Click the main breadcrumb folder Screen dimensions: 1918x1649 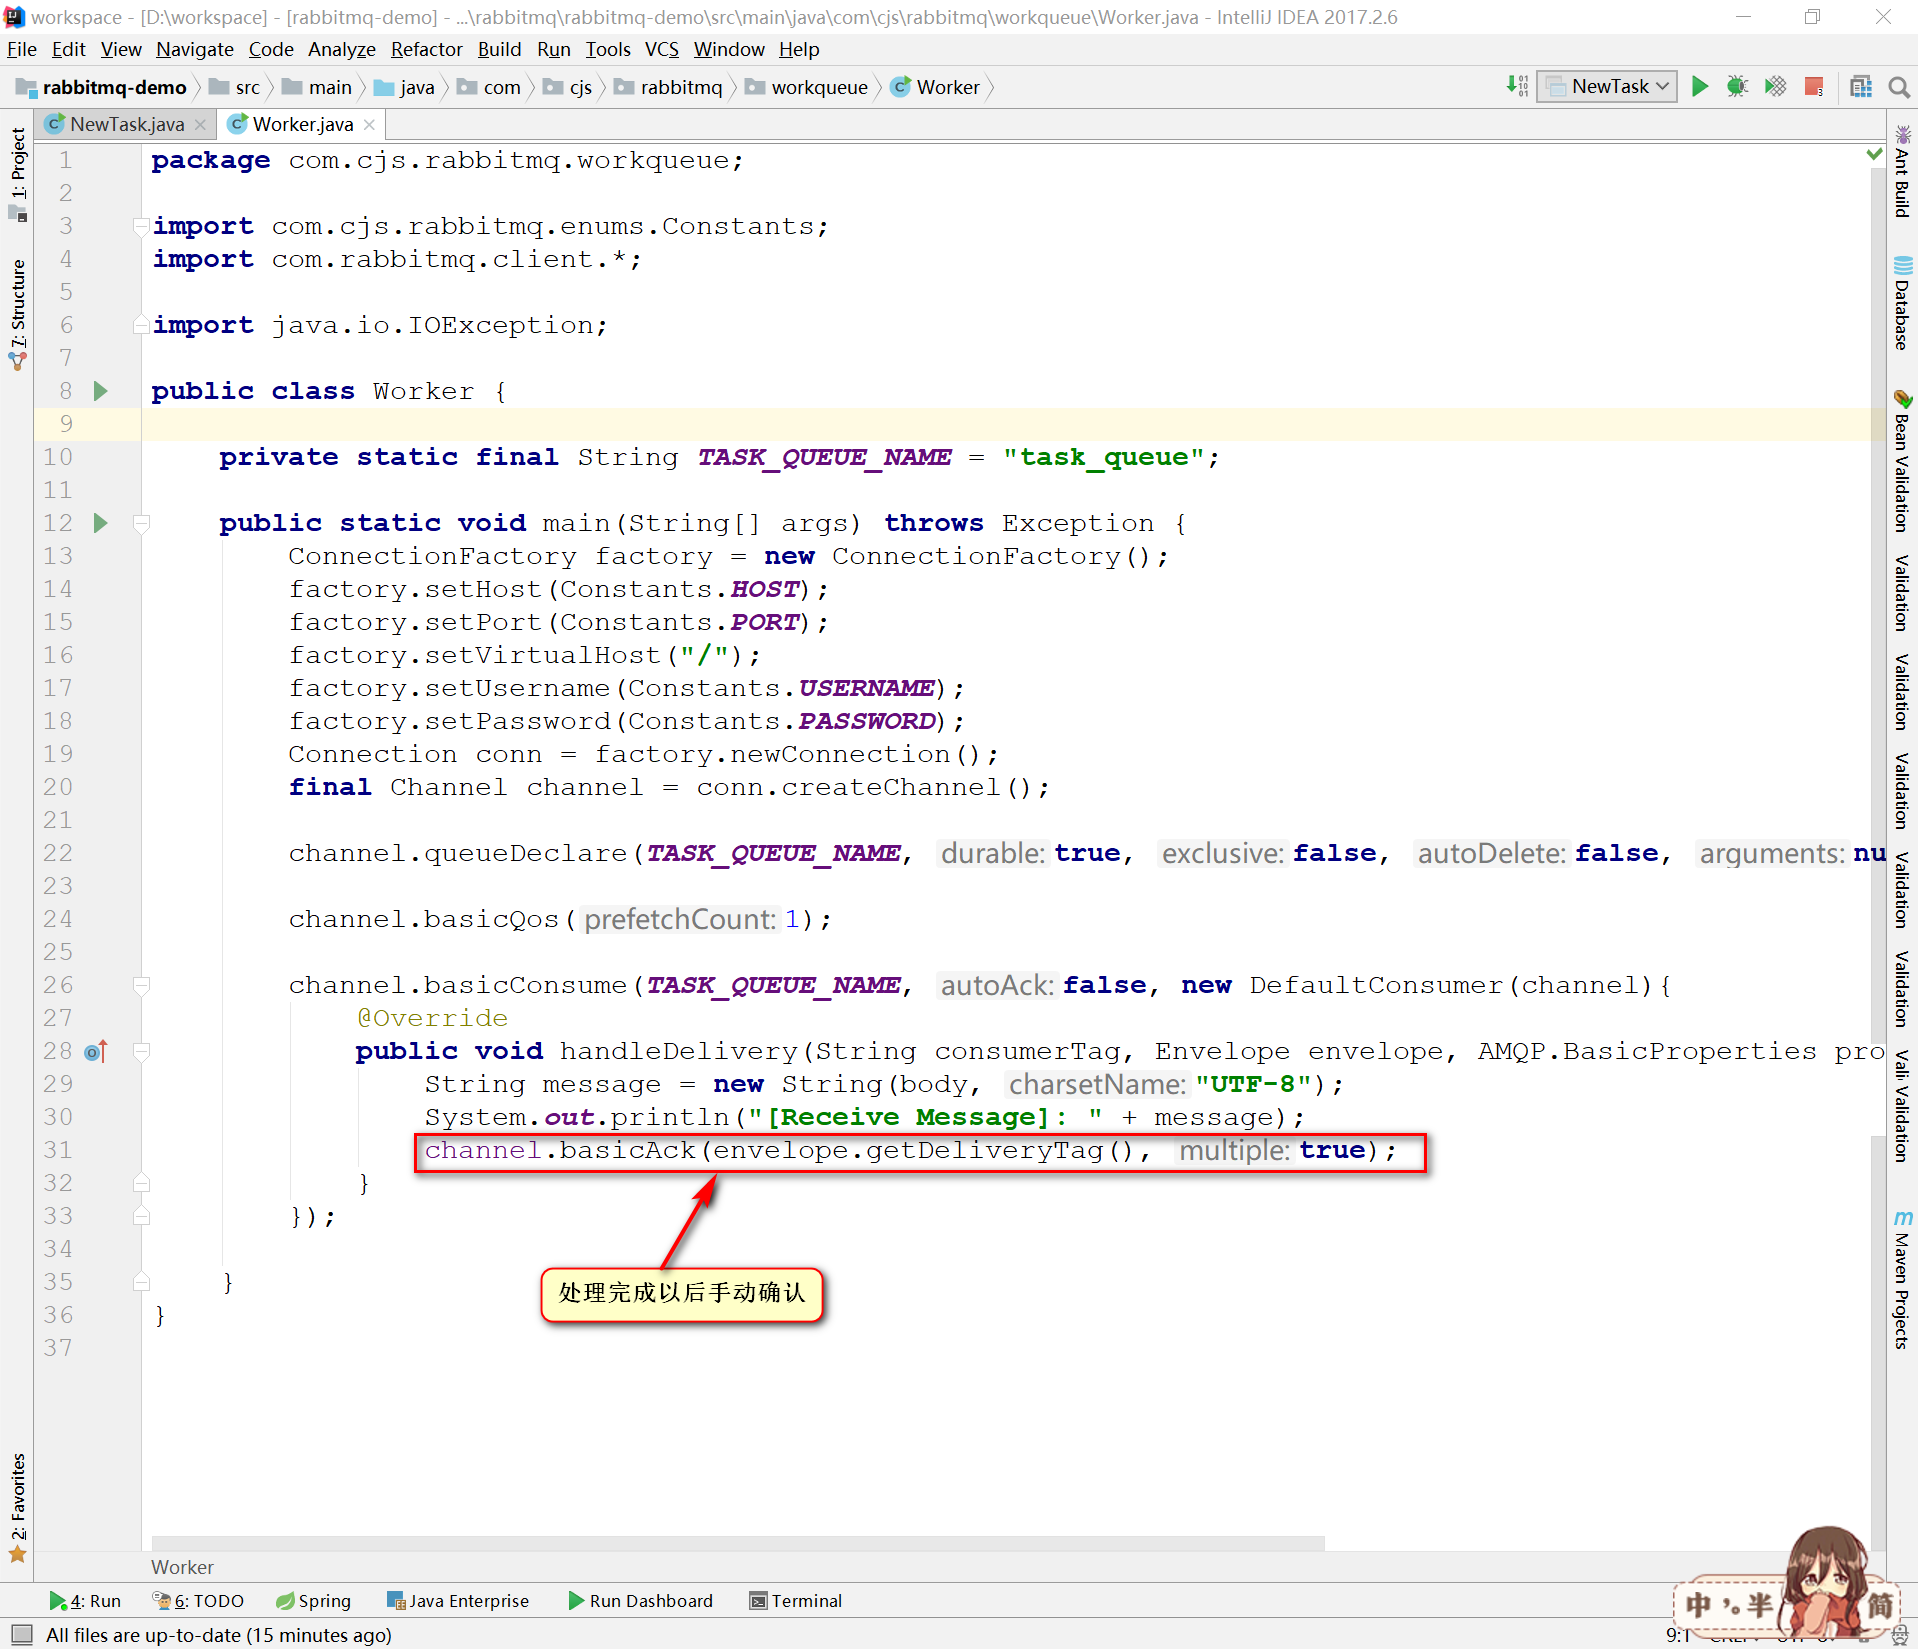pos(317,87)
